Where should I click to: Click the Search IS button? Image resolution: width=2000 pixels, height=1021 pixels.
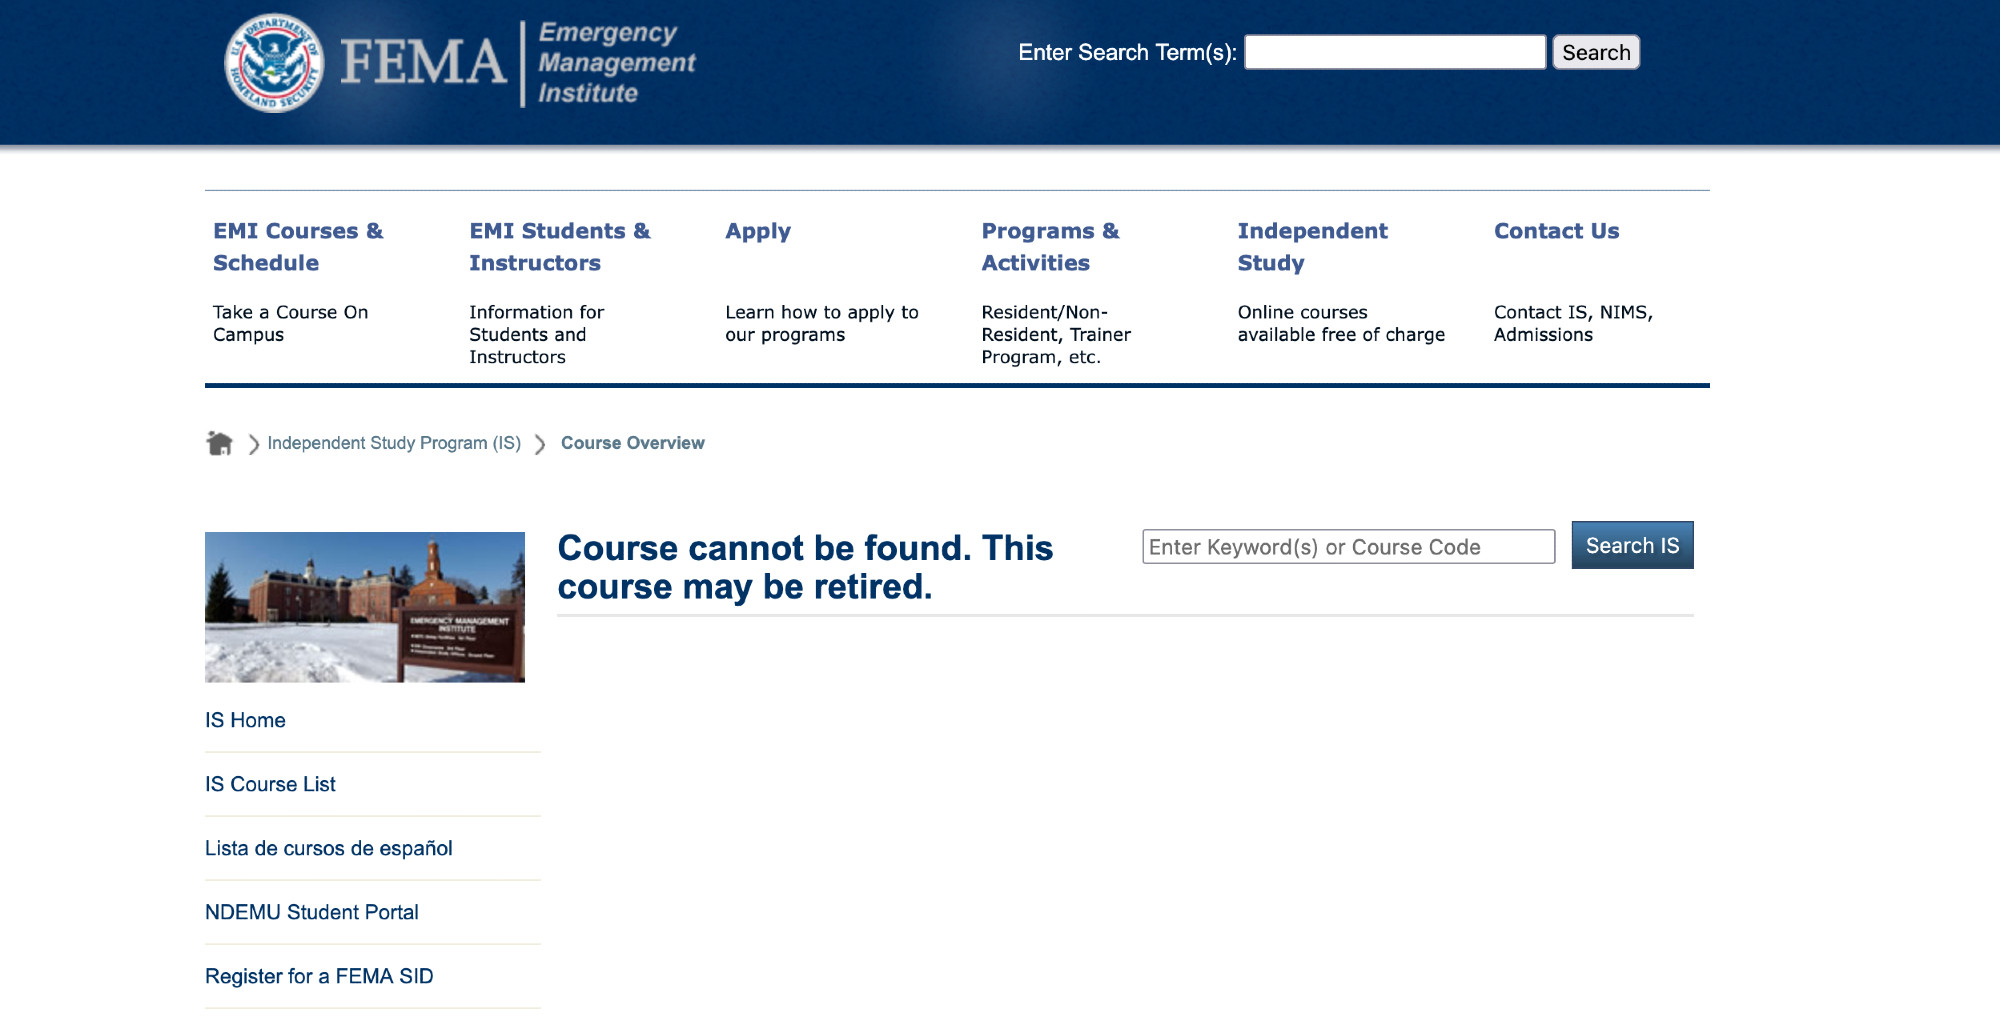1632,545
